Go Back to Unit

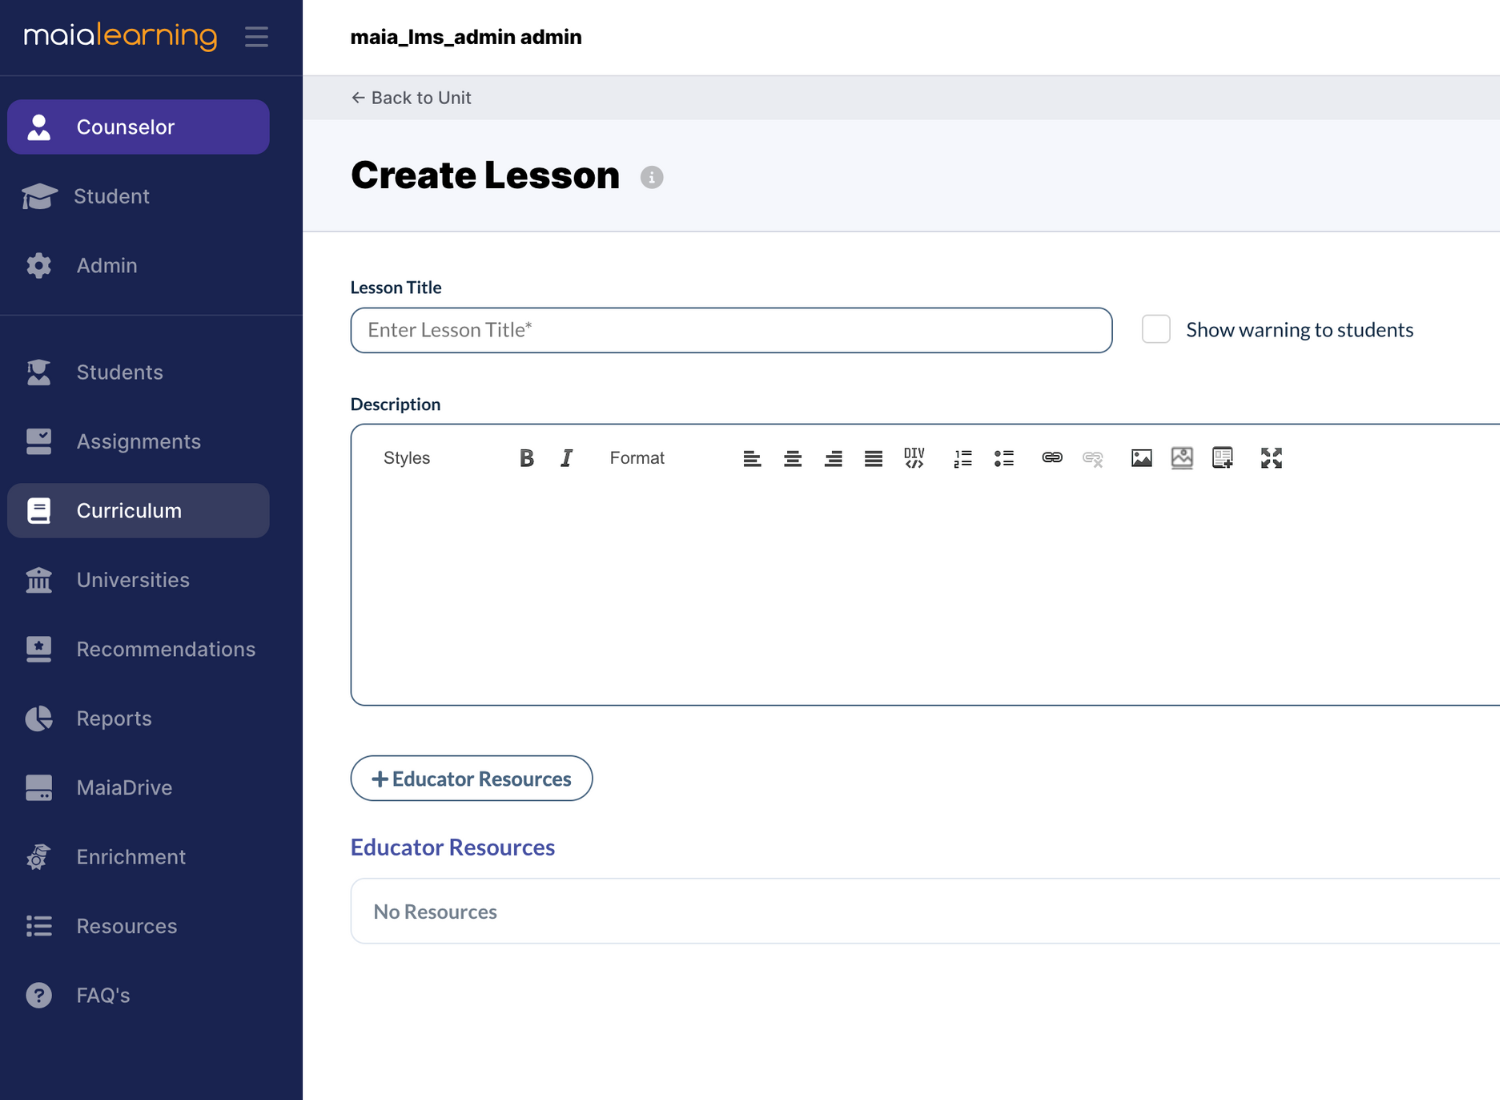pos(411,98)
